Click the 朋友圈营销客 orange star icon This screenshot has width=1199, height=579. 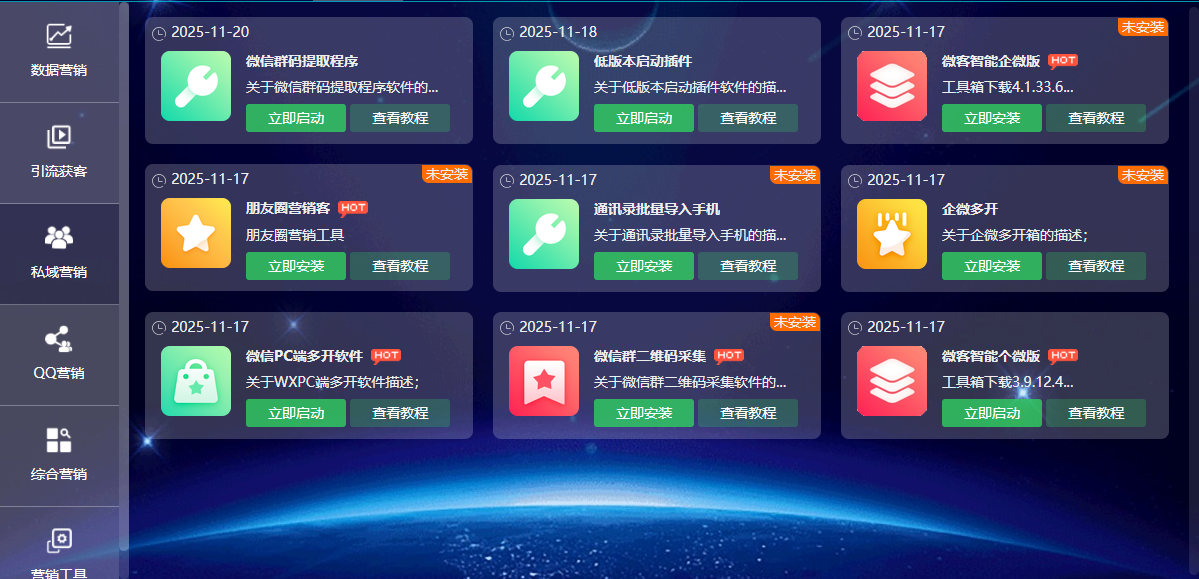click(195, 234)
